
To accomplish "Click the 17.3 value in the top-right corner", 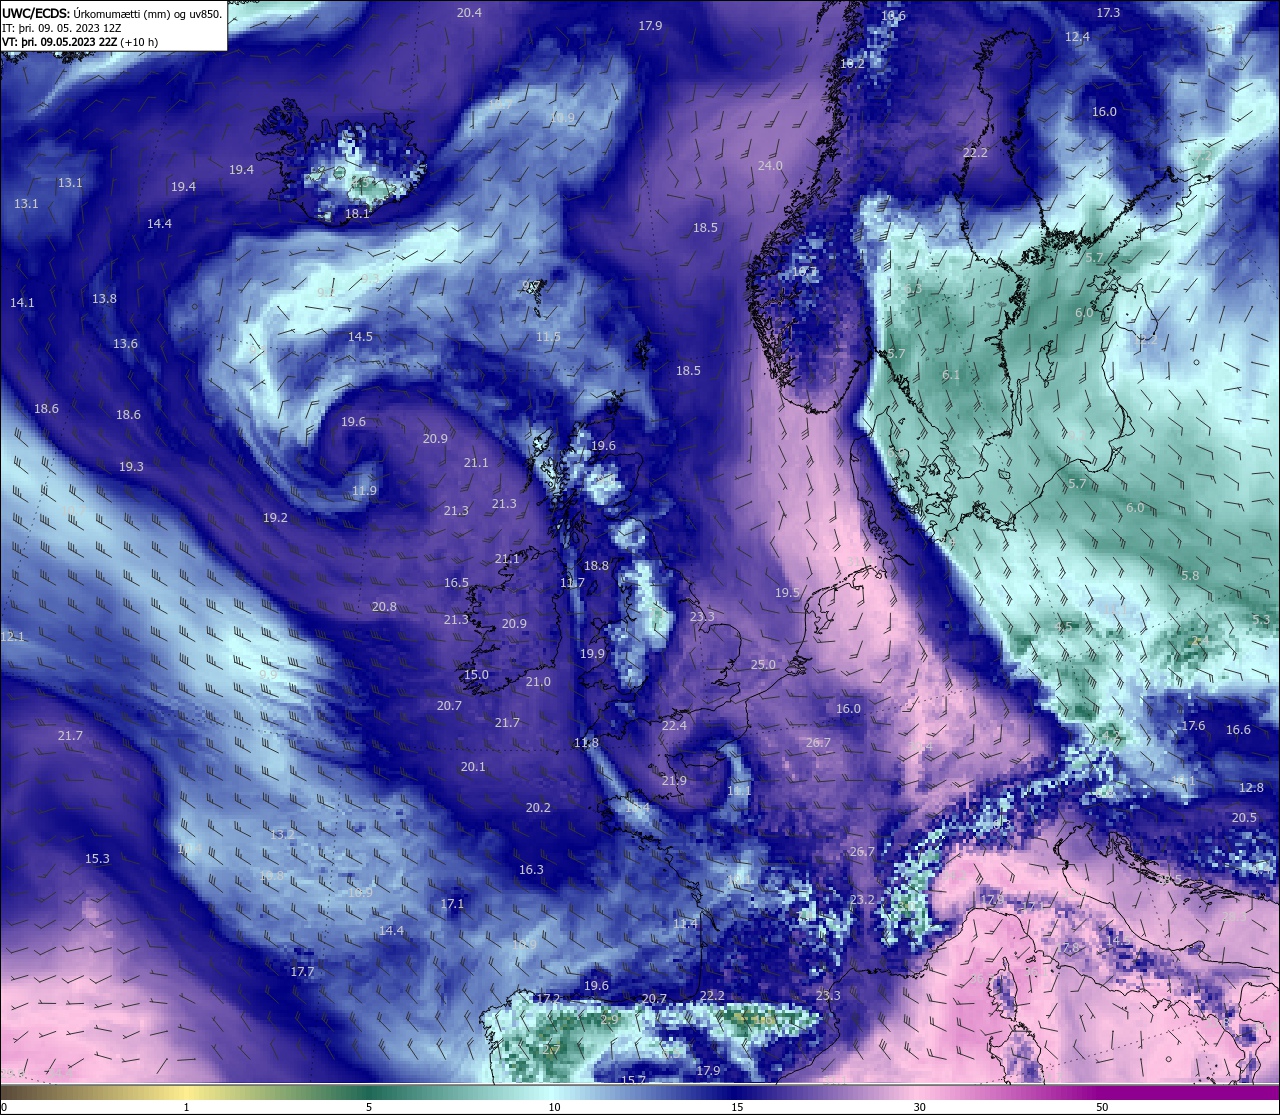I will (1108, 13).
